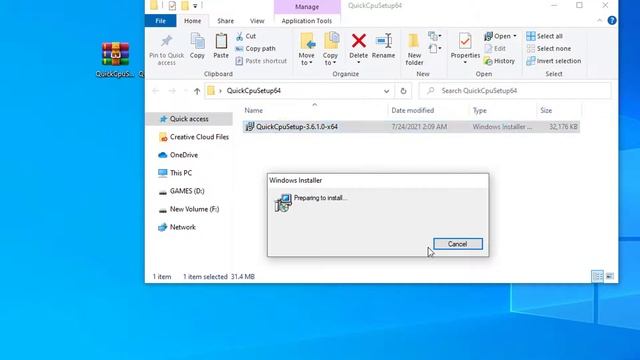Screen dimensions: 640x360
Task: Switch to Large icons view
Action: pos(609,277)
